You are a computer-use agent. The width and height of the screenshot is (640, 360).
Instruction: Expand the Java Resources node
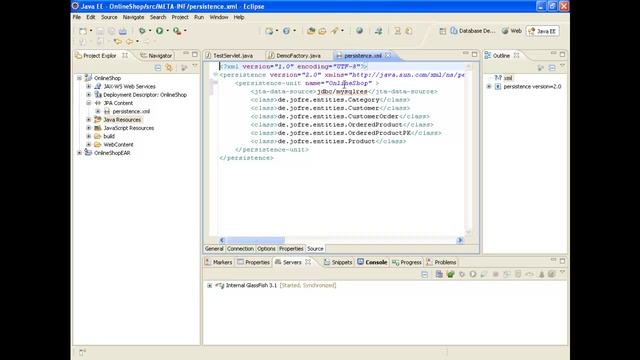[x=89, y=120]
